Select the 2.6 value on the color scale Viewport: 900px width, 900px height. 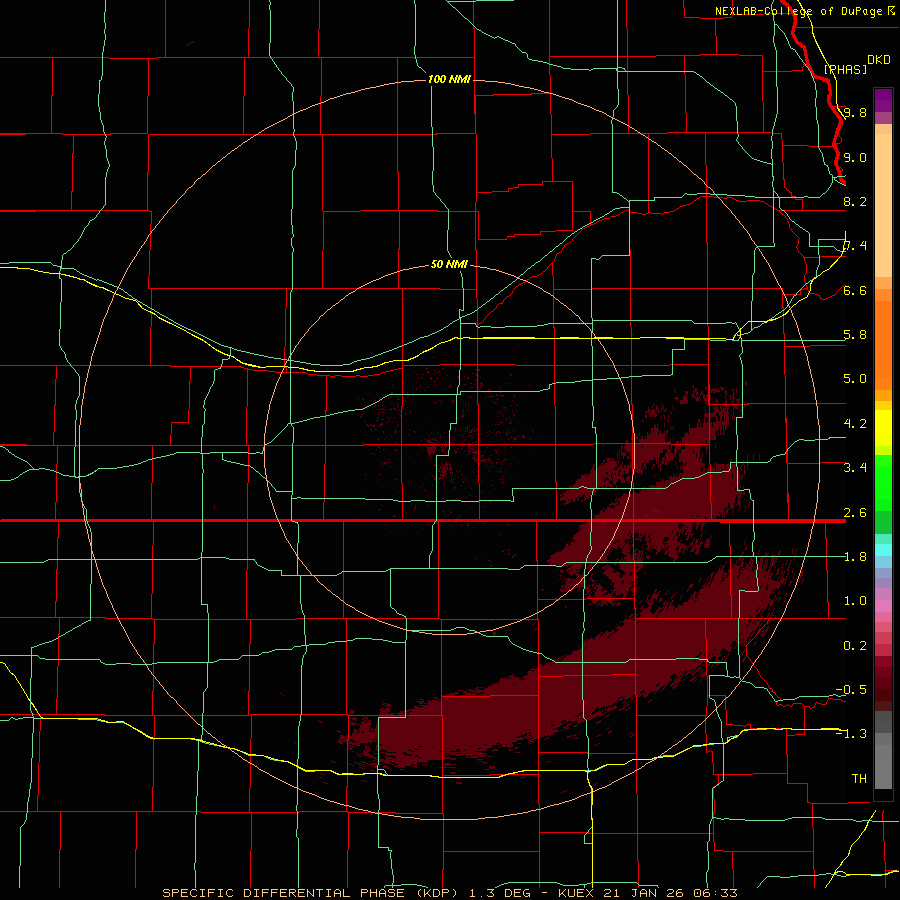[855, 513]
